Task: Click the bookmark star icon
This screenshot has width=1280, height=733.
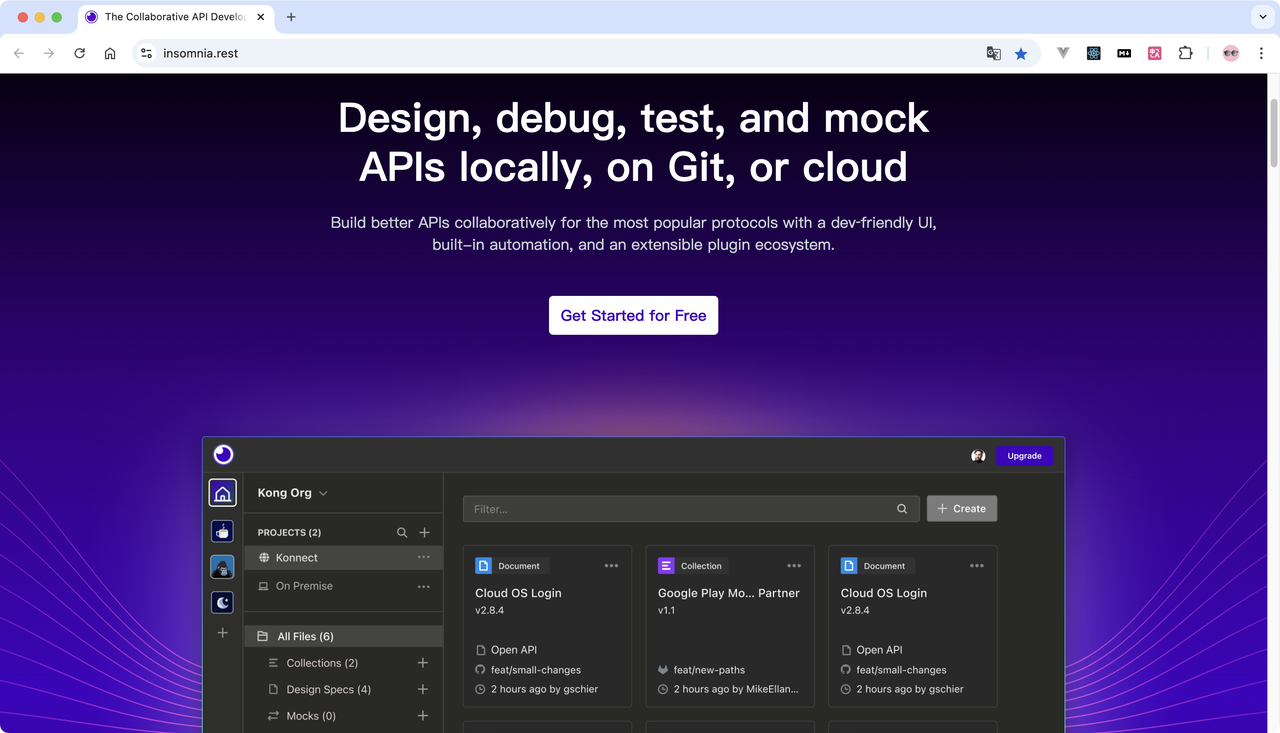Action: (x=1021, y=53)
